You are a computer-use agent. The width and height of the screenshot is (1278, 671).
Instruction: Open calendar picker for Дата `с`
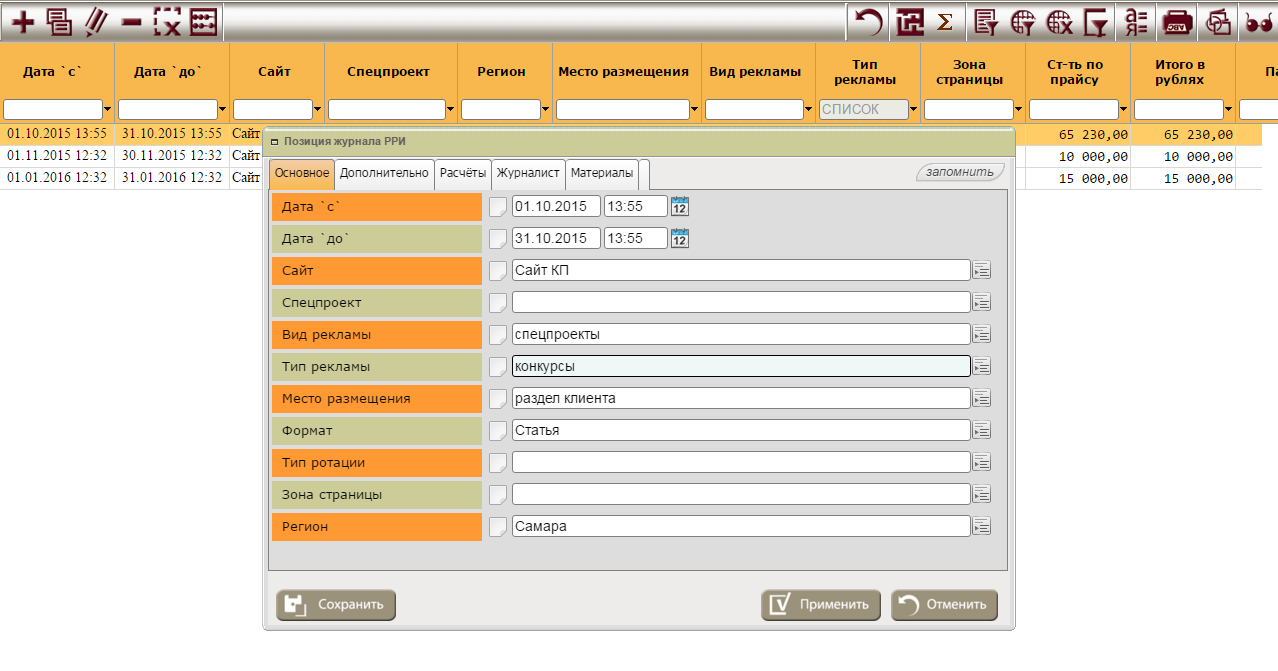[x=680, y=206]
